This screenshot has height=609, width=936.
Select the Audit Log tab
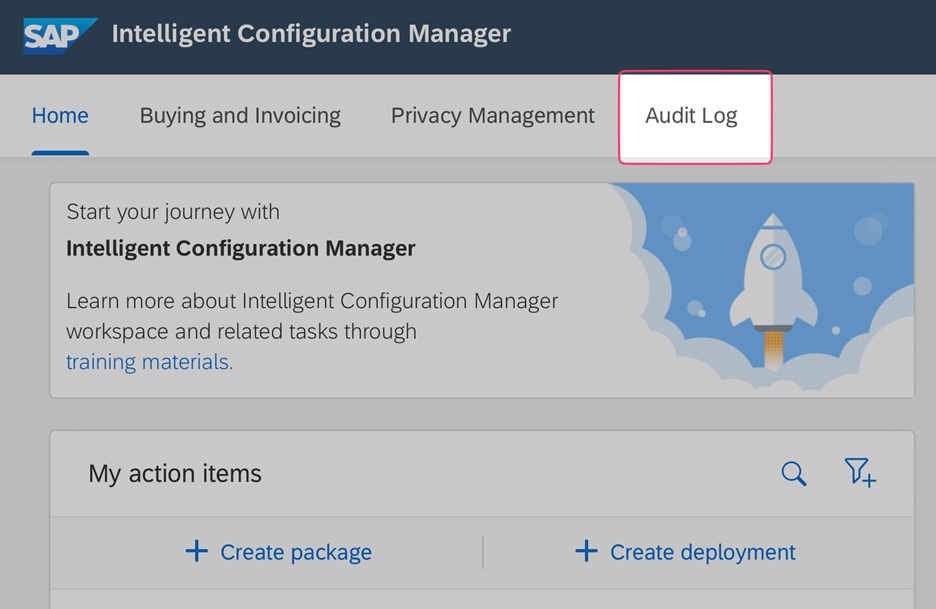tap(691, 116)
